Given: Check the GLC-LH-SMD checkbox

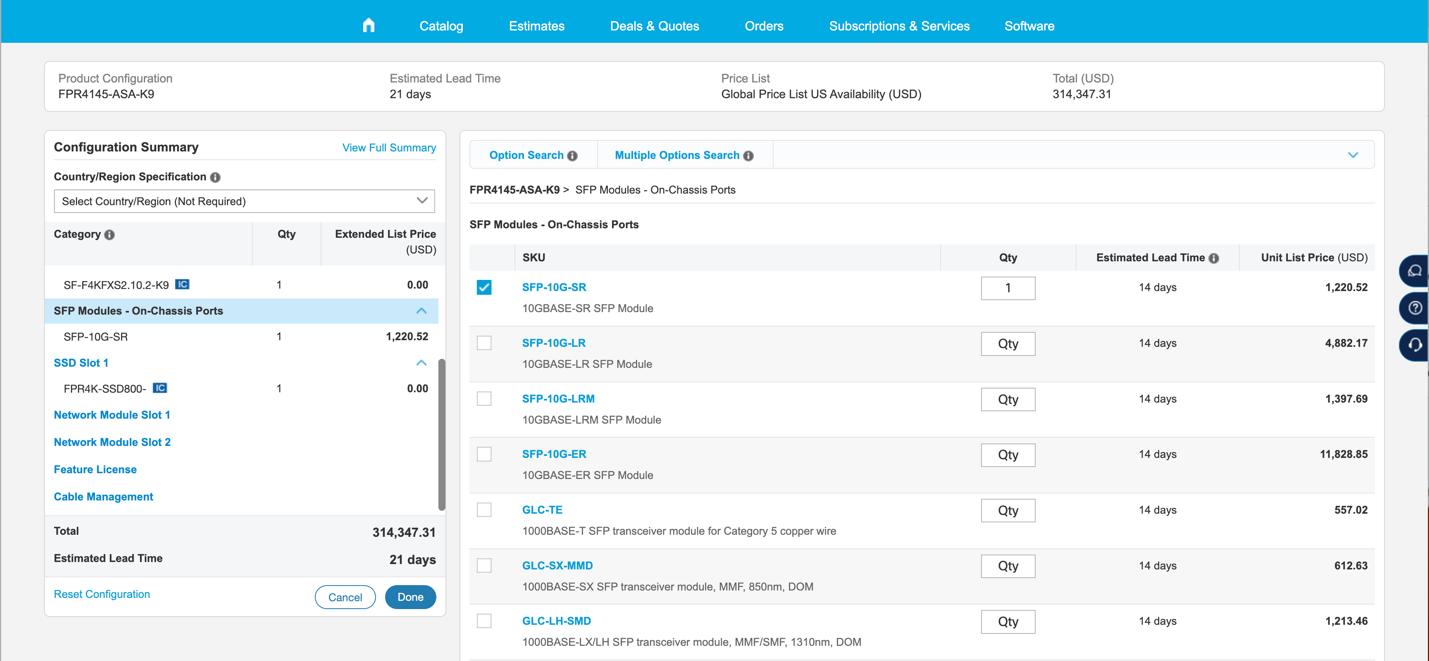Looking at the screenshot, I should tap(484, 621).
